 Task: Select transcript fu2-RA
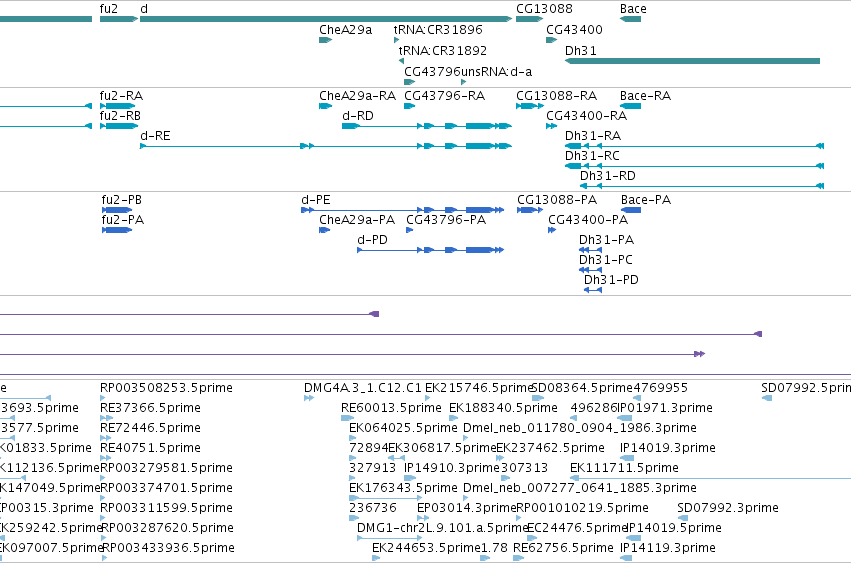coord(121,96)
